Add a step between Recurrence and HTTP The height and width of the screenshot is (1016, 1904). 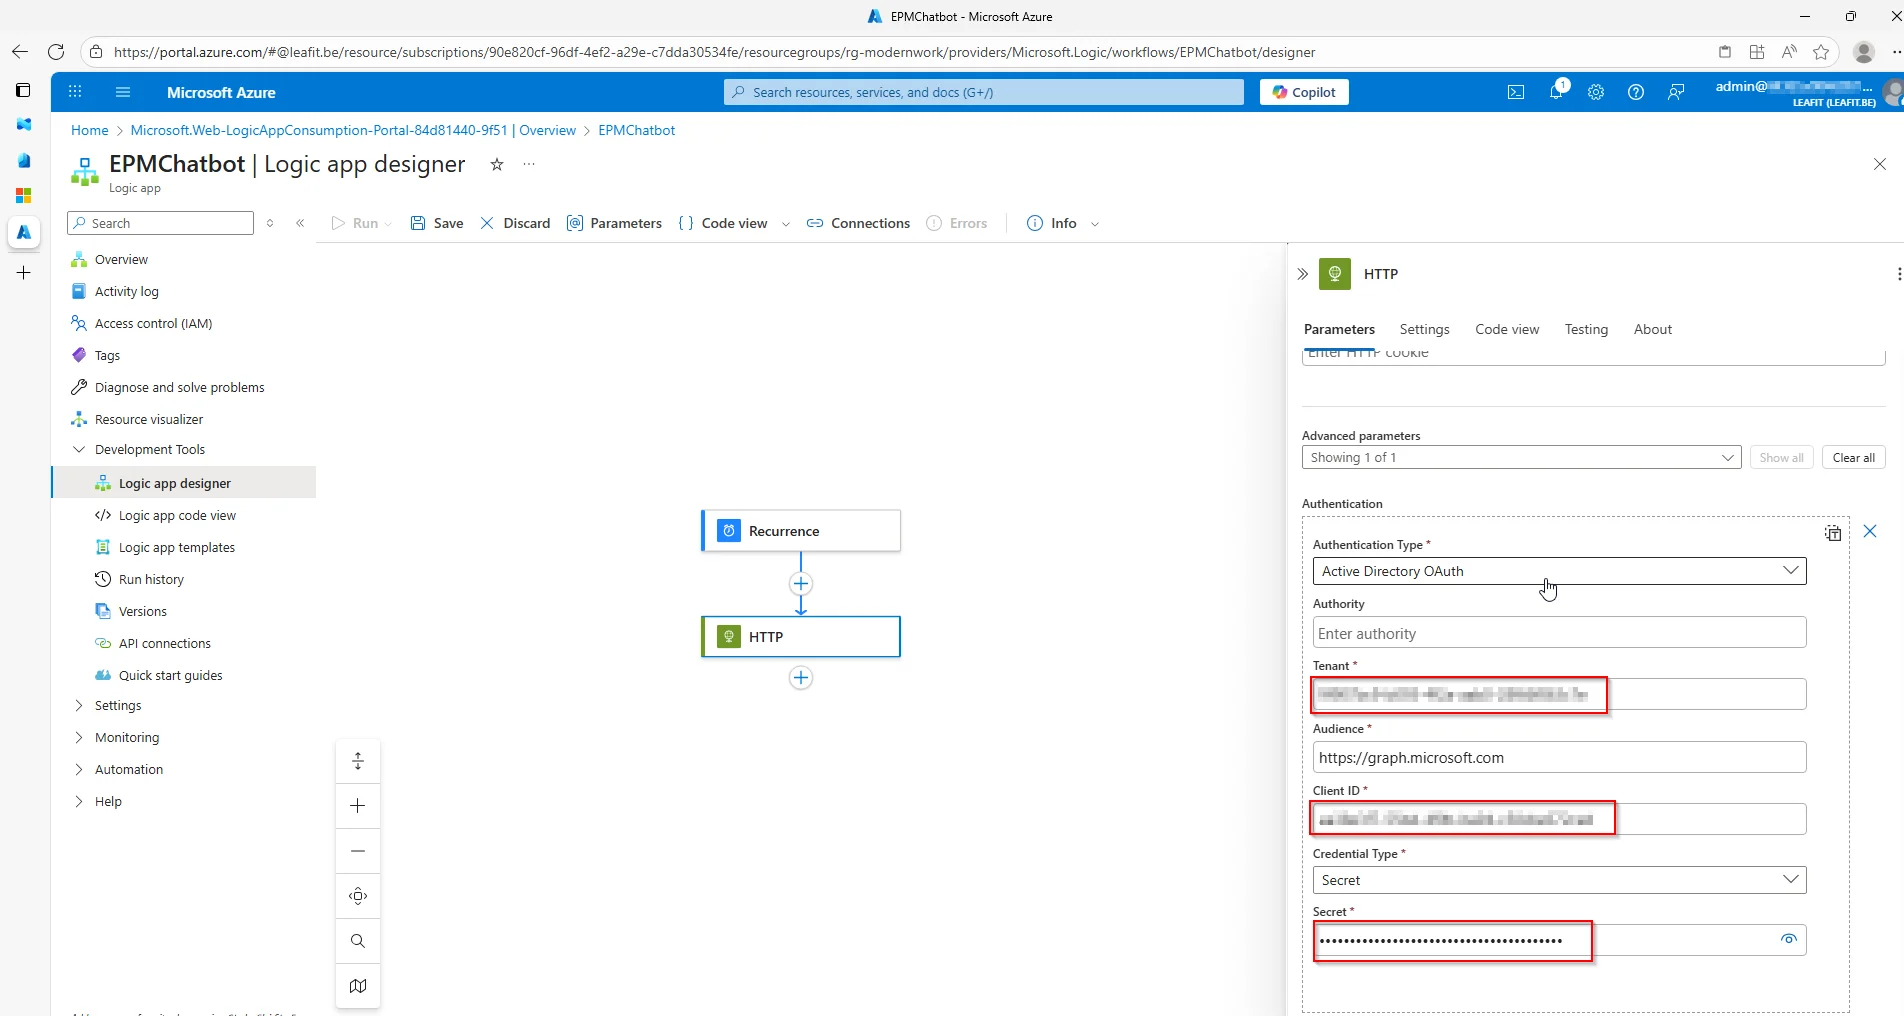click(x=801, y=584)
